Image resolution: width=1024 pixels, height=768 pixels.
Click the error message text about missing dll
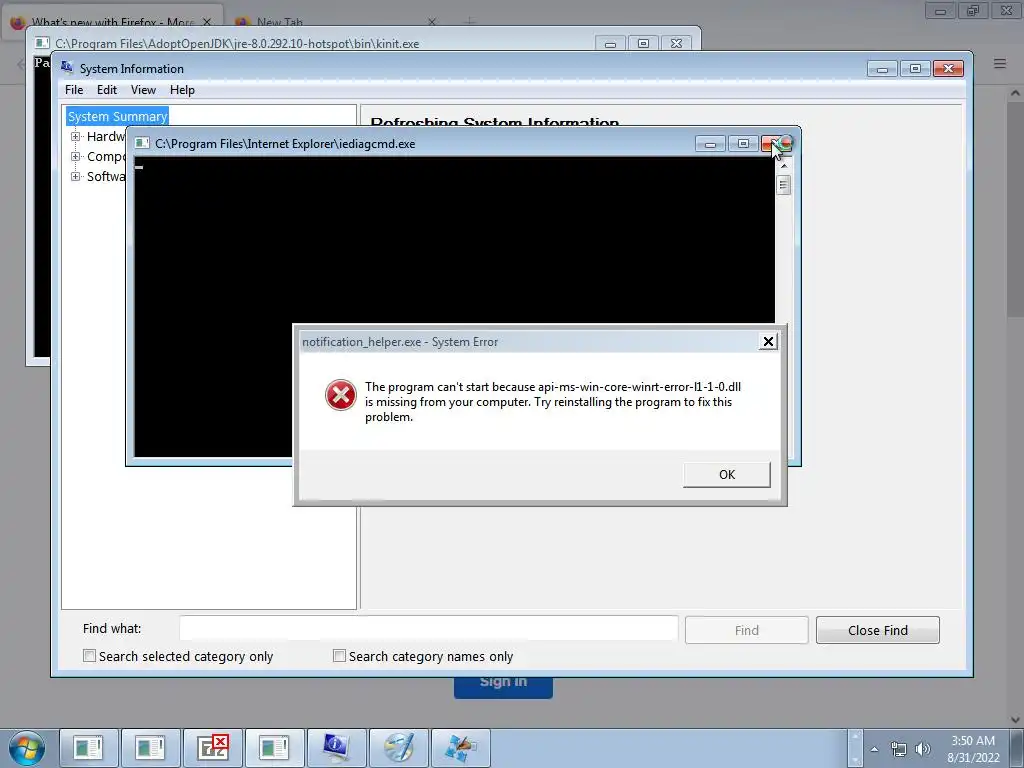click(x=552, y=402)
